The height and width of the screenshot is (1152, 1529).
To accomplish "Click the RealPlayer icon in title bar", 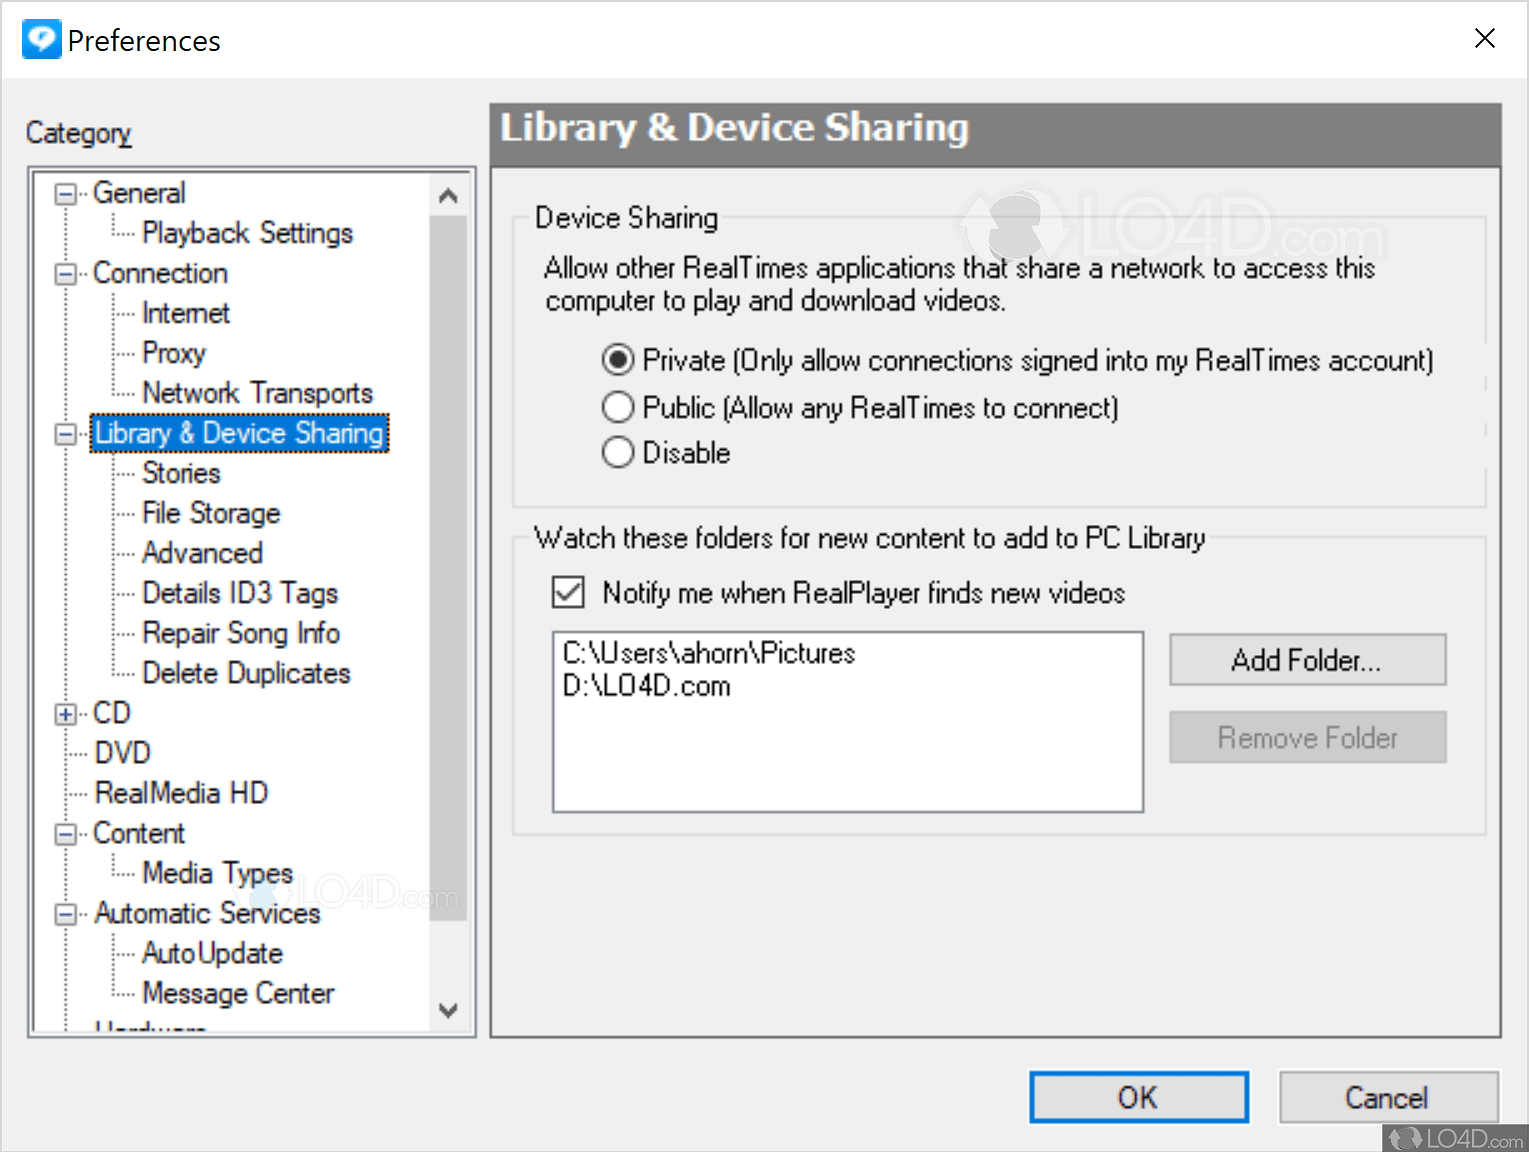I will 41,40.
